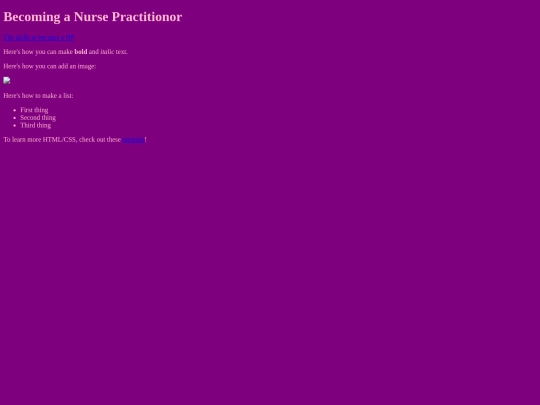Click 'Here's how to make a list:' text
Viewport: 540px width, 405px height.
pos(38,95)
